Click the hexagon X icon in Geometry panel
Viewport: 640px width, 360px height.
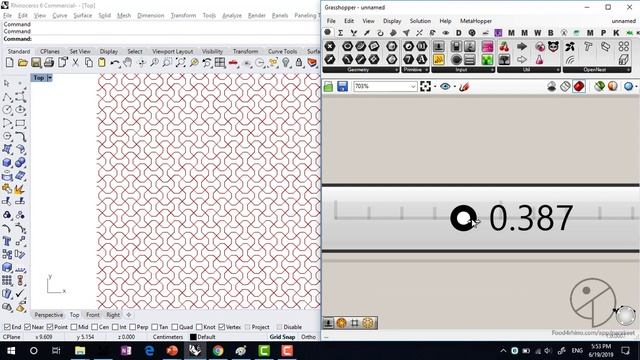click(x=330, y=47)
